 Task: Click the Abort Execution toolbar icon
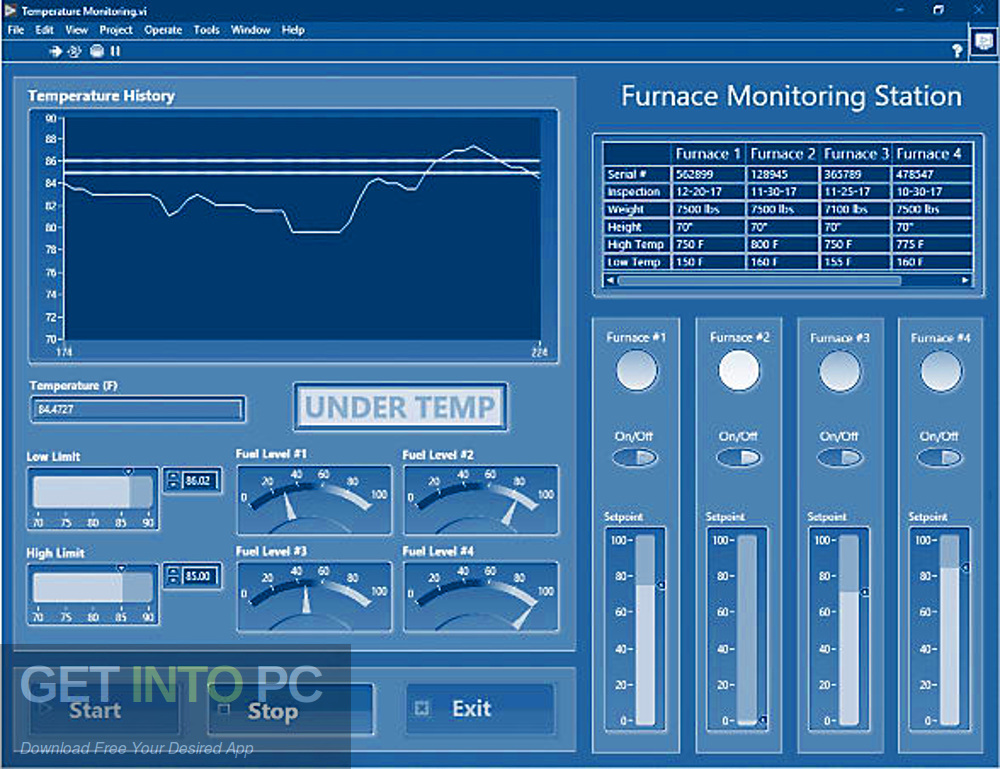(96, 51)
